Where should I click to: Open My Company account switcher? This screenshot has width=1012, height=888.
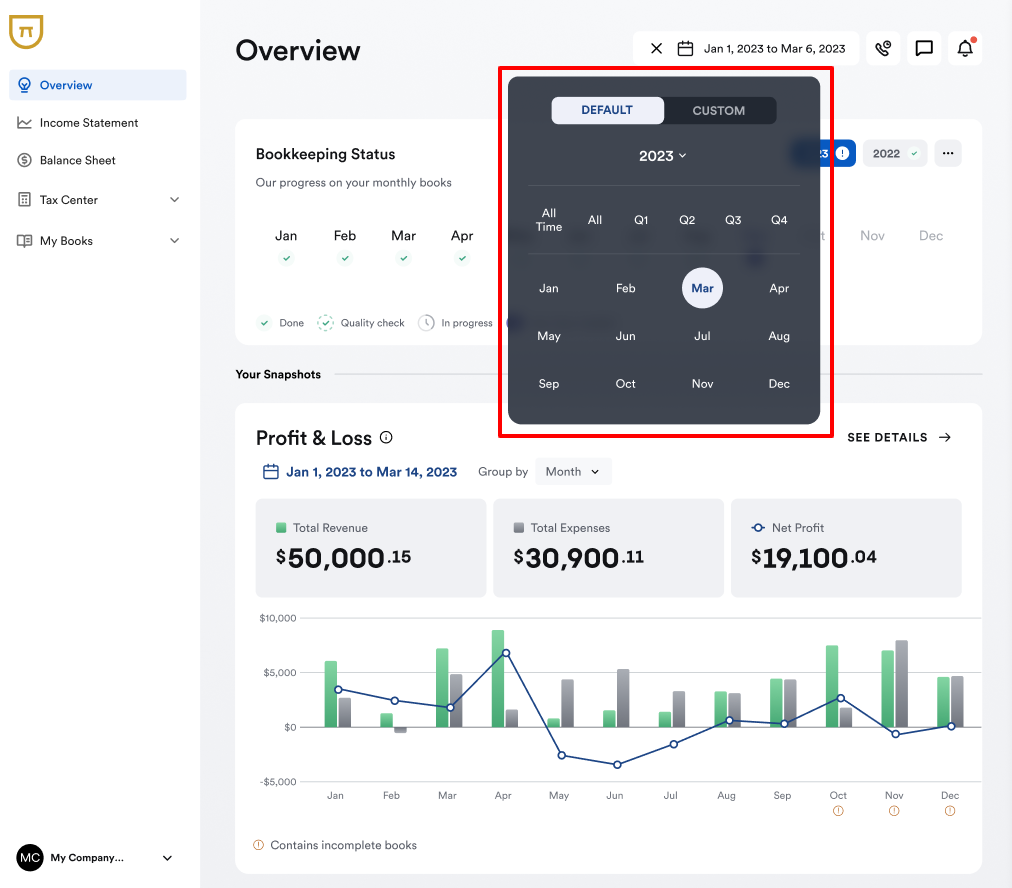pyautogui.click(x=97, y=858)
